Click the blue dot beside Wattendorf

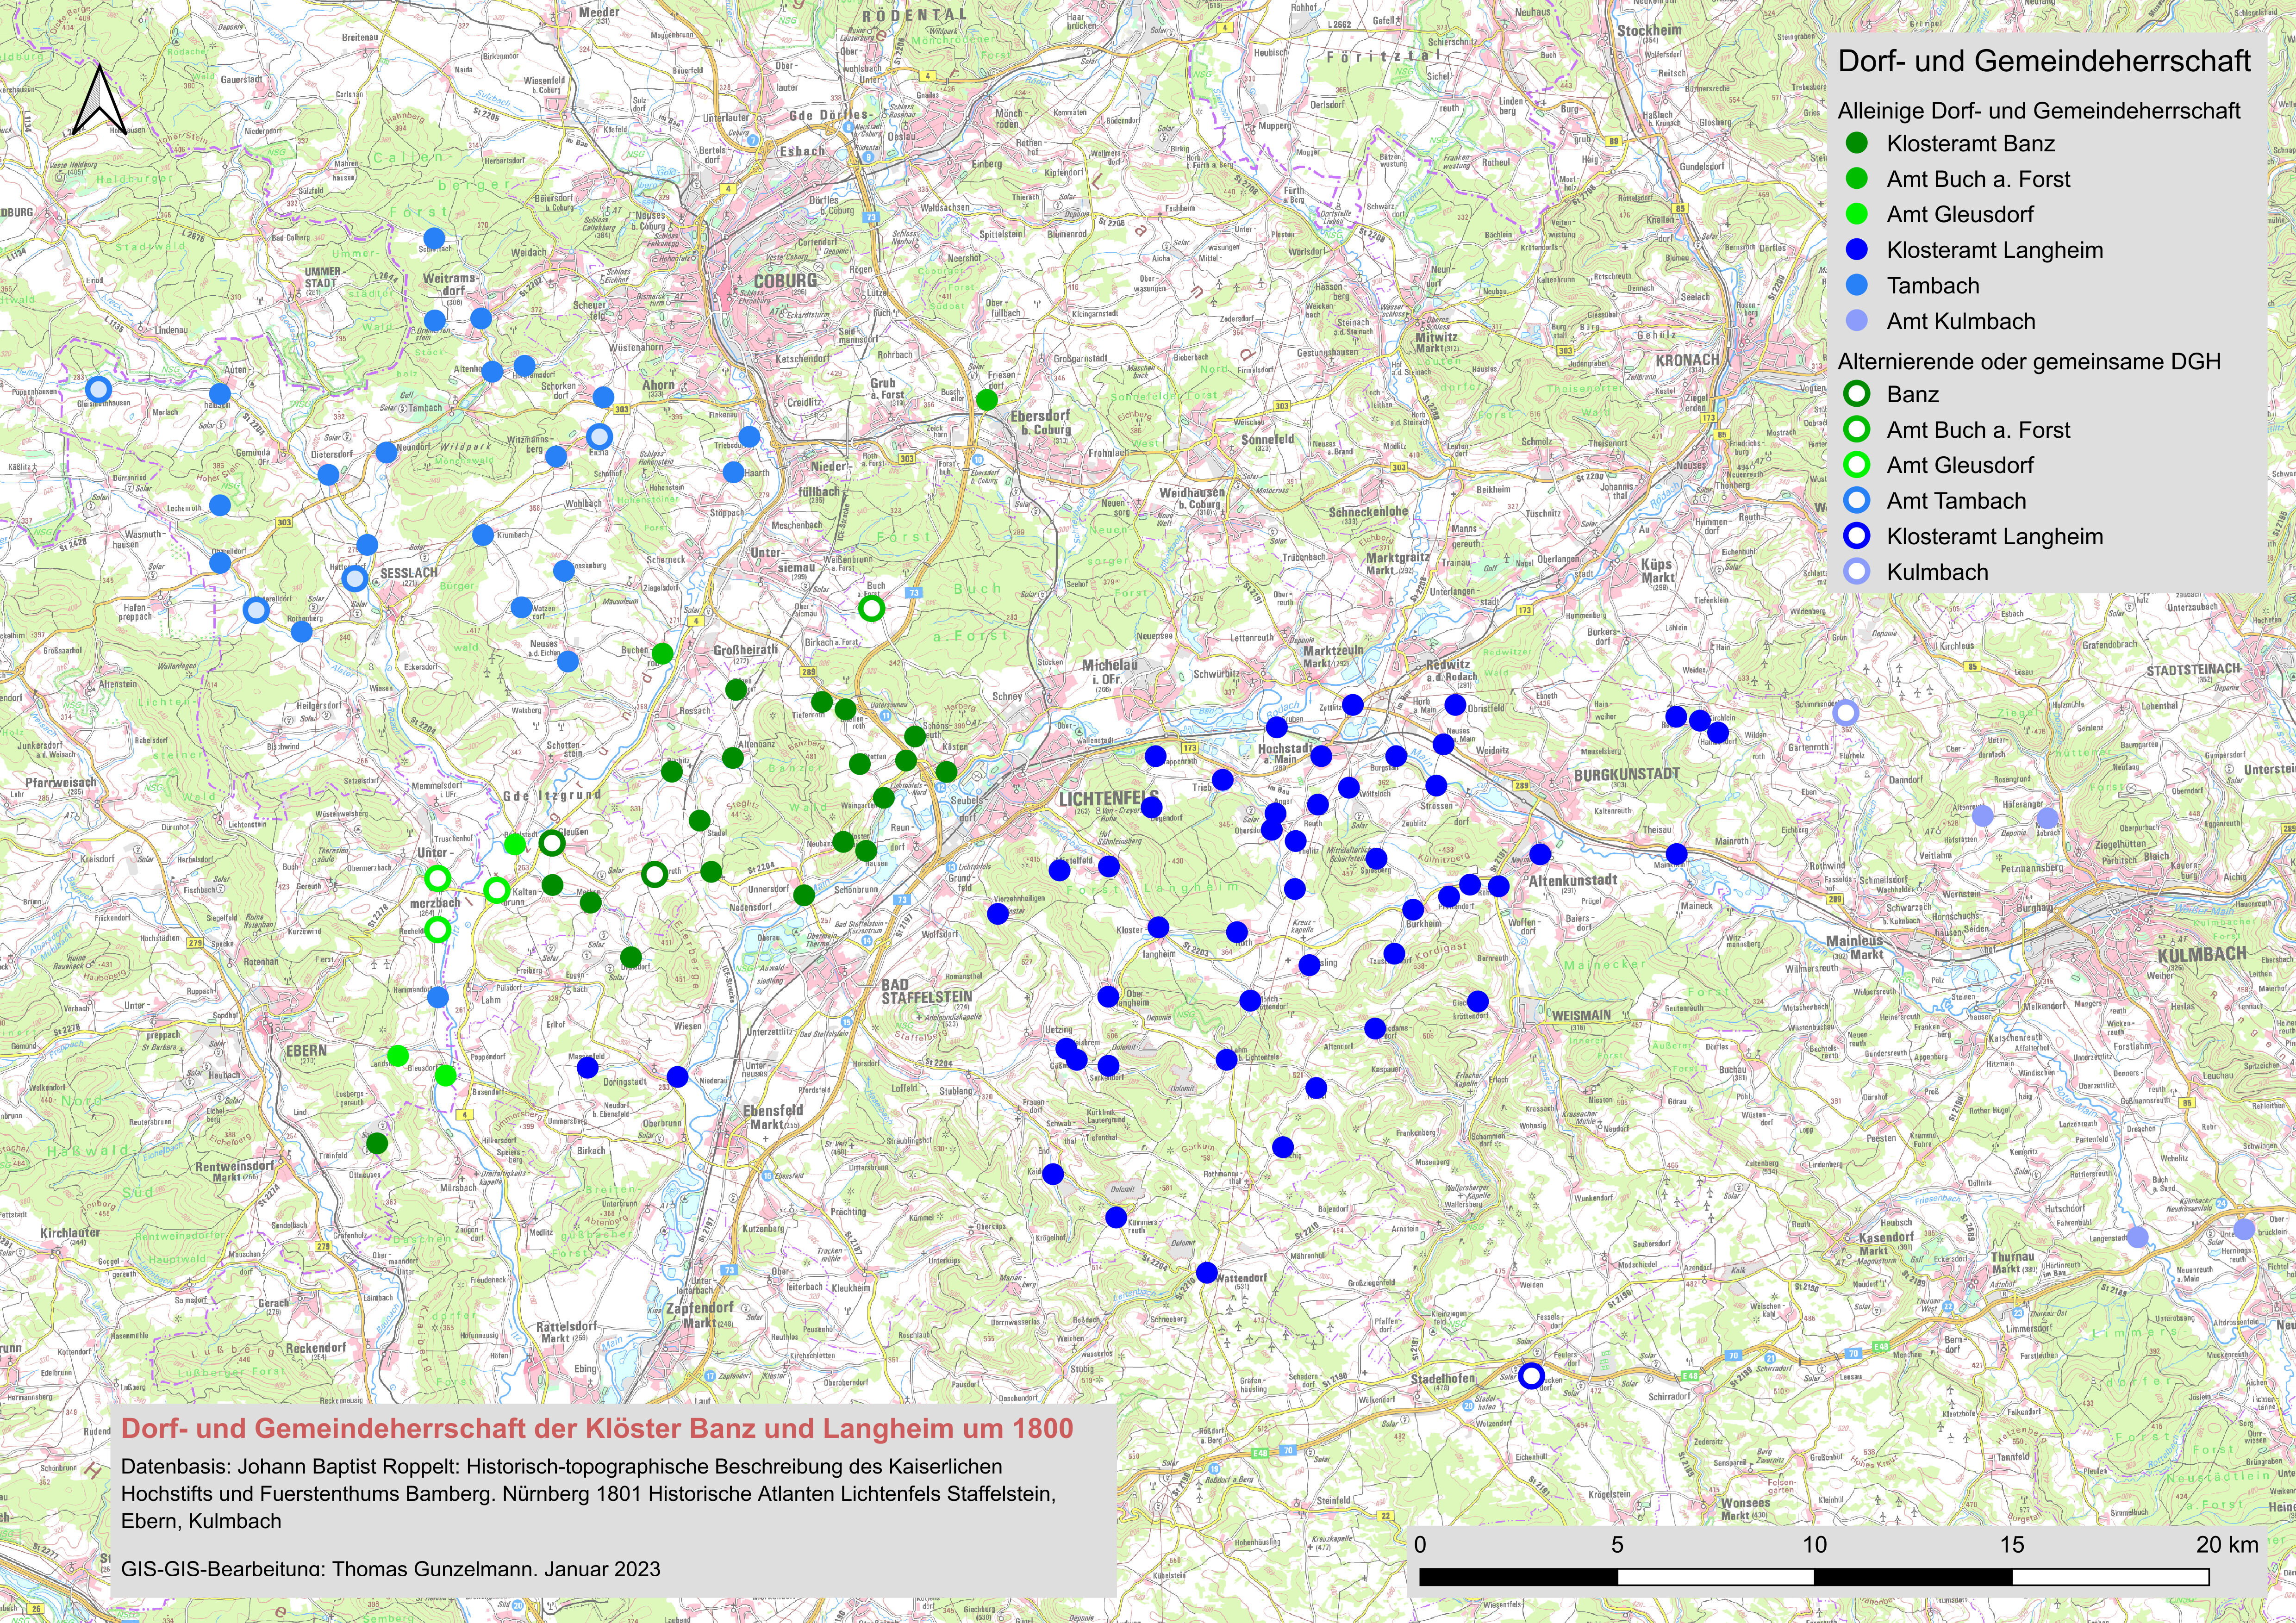pyautogui.click(x=1207, y=1273)
